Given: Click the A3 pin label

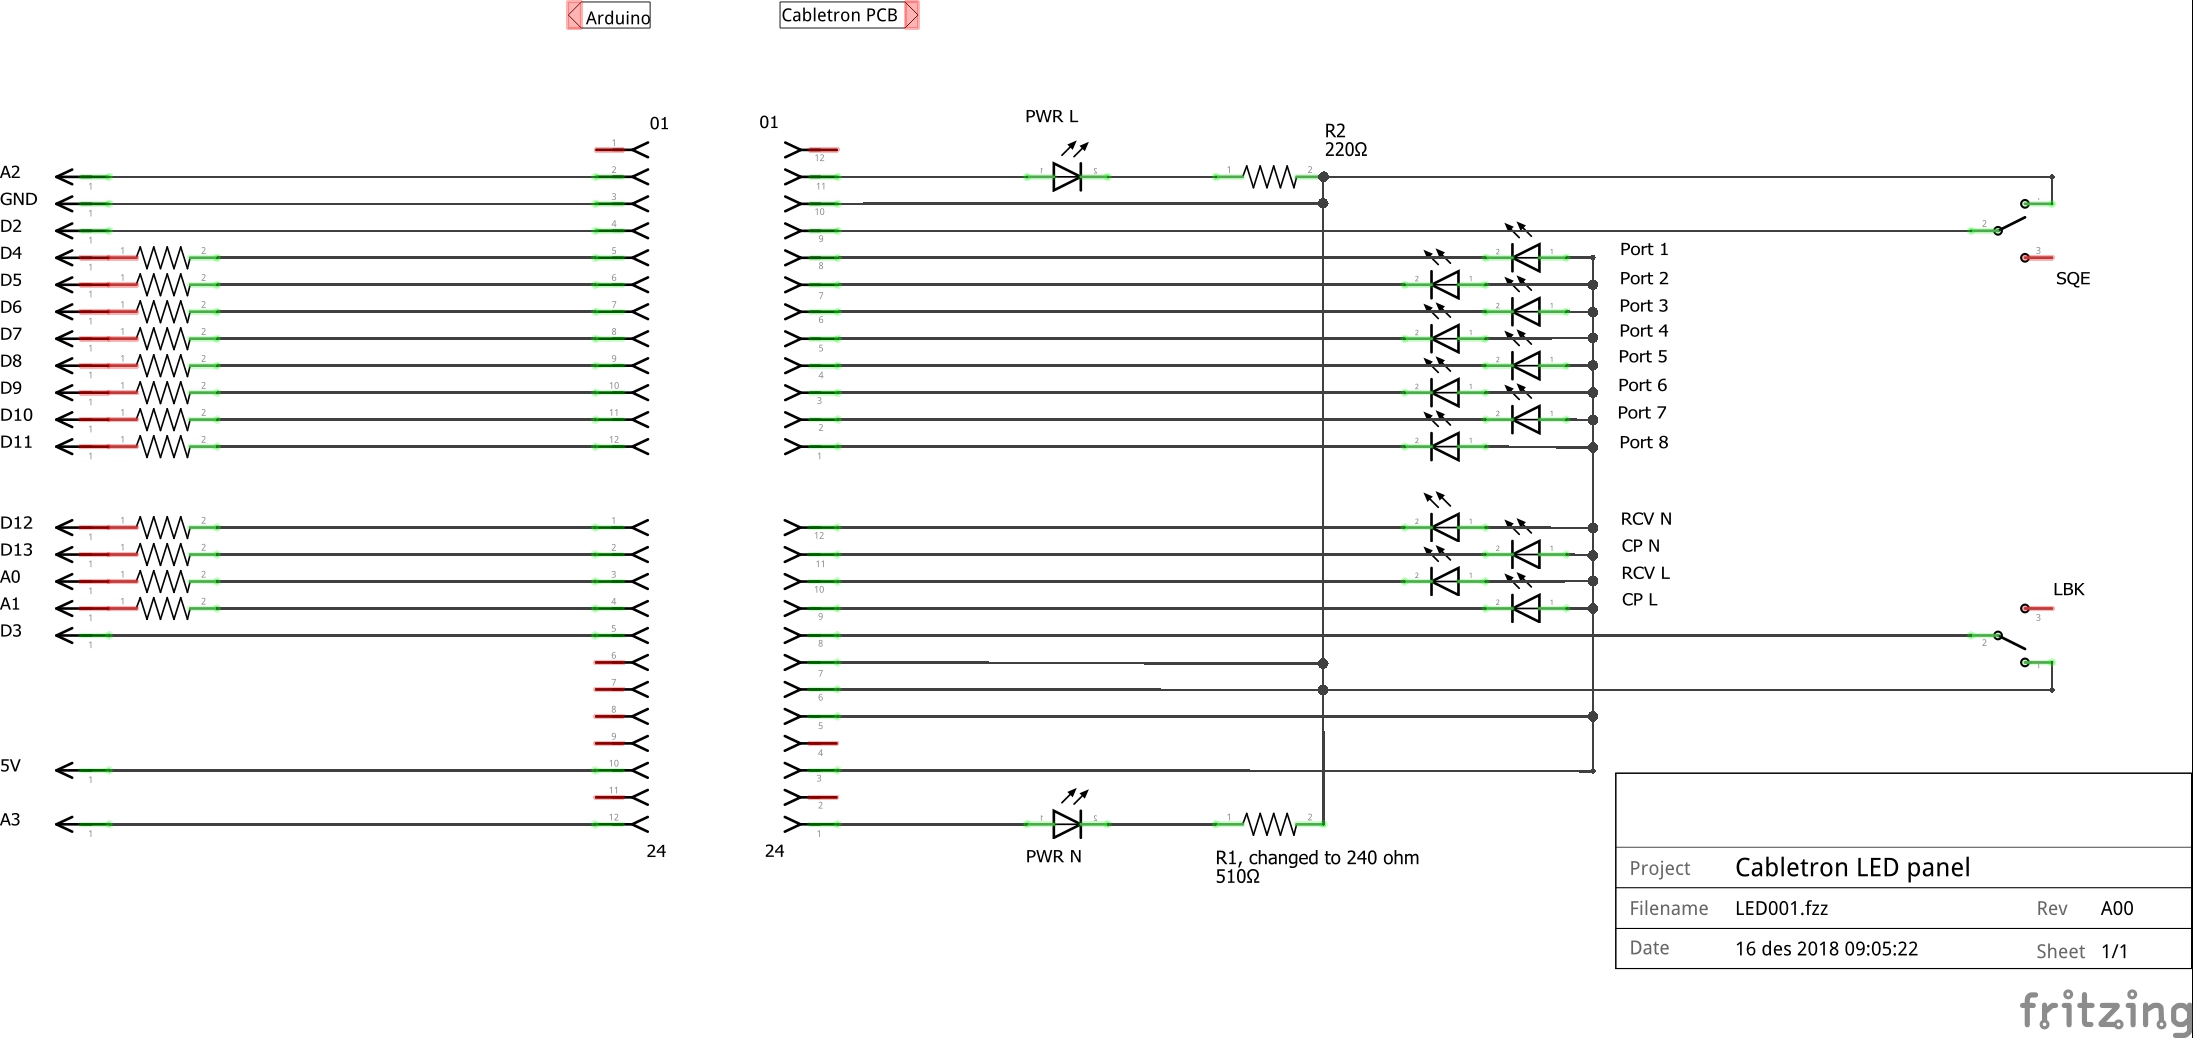Looking at the screenshot, I should (x=10, y=820).
